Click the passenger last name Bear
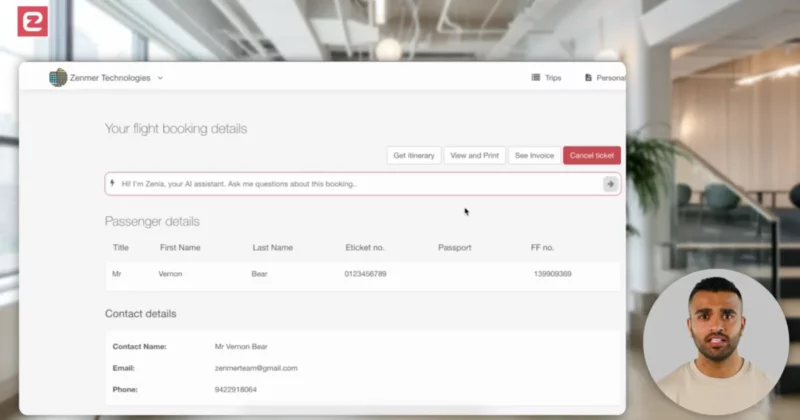 point(260,273)
